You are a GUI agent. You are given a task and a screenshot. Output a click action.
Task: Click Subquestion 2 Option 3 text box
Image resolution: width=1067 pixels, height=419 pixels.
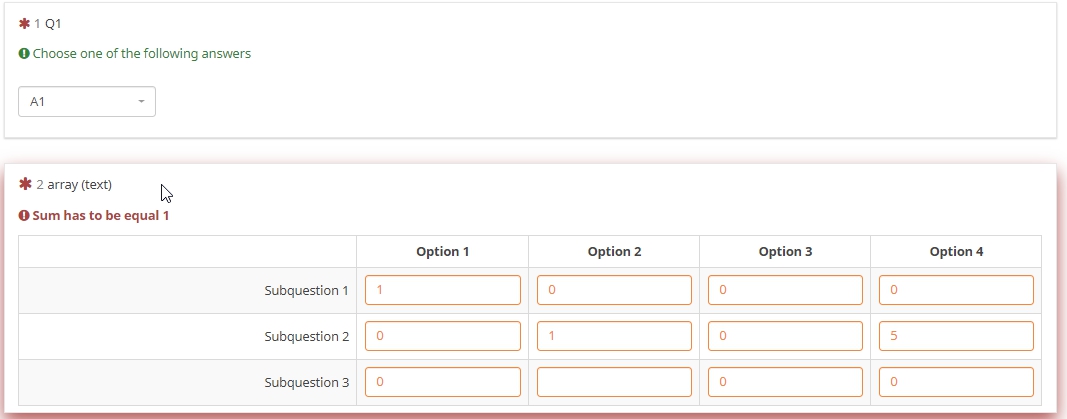[785, 336]
